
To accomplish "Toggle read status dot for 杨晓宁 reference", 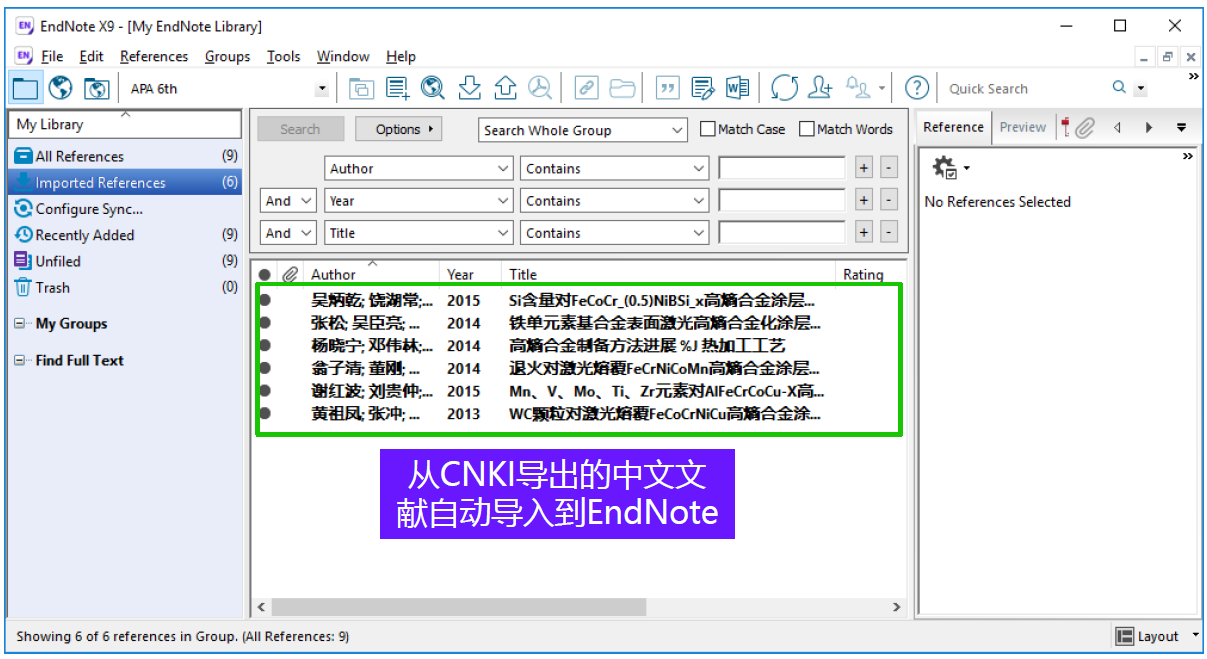I will (265, 346).
